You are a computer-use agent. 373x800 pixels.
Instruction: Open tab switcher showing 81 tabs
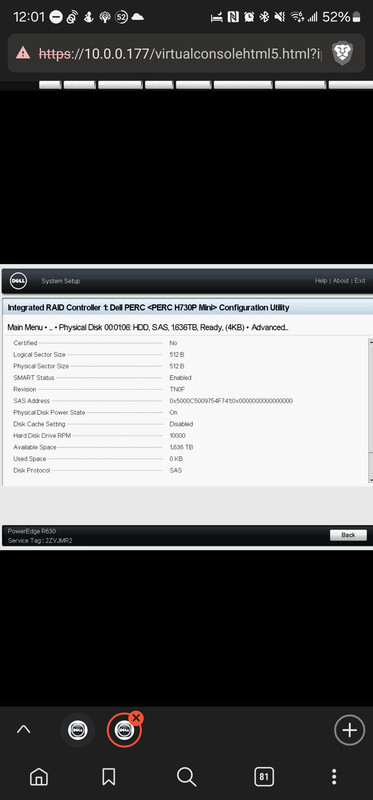click(x=264, y=777)
